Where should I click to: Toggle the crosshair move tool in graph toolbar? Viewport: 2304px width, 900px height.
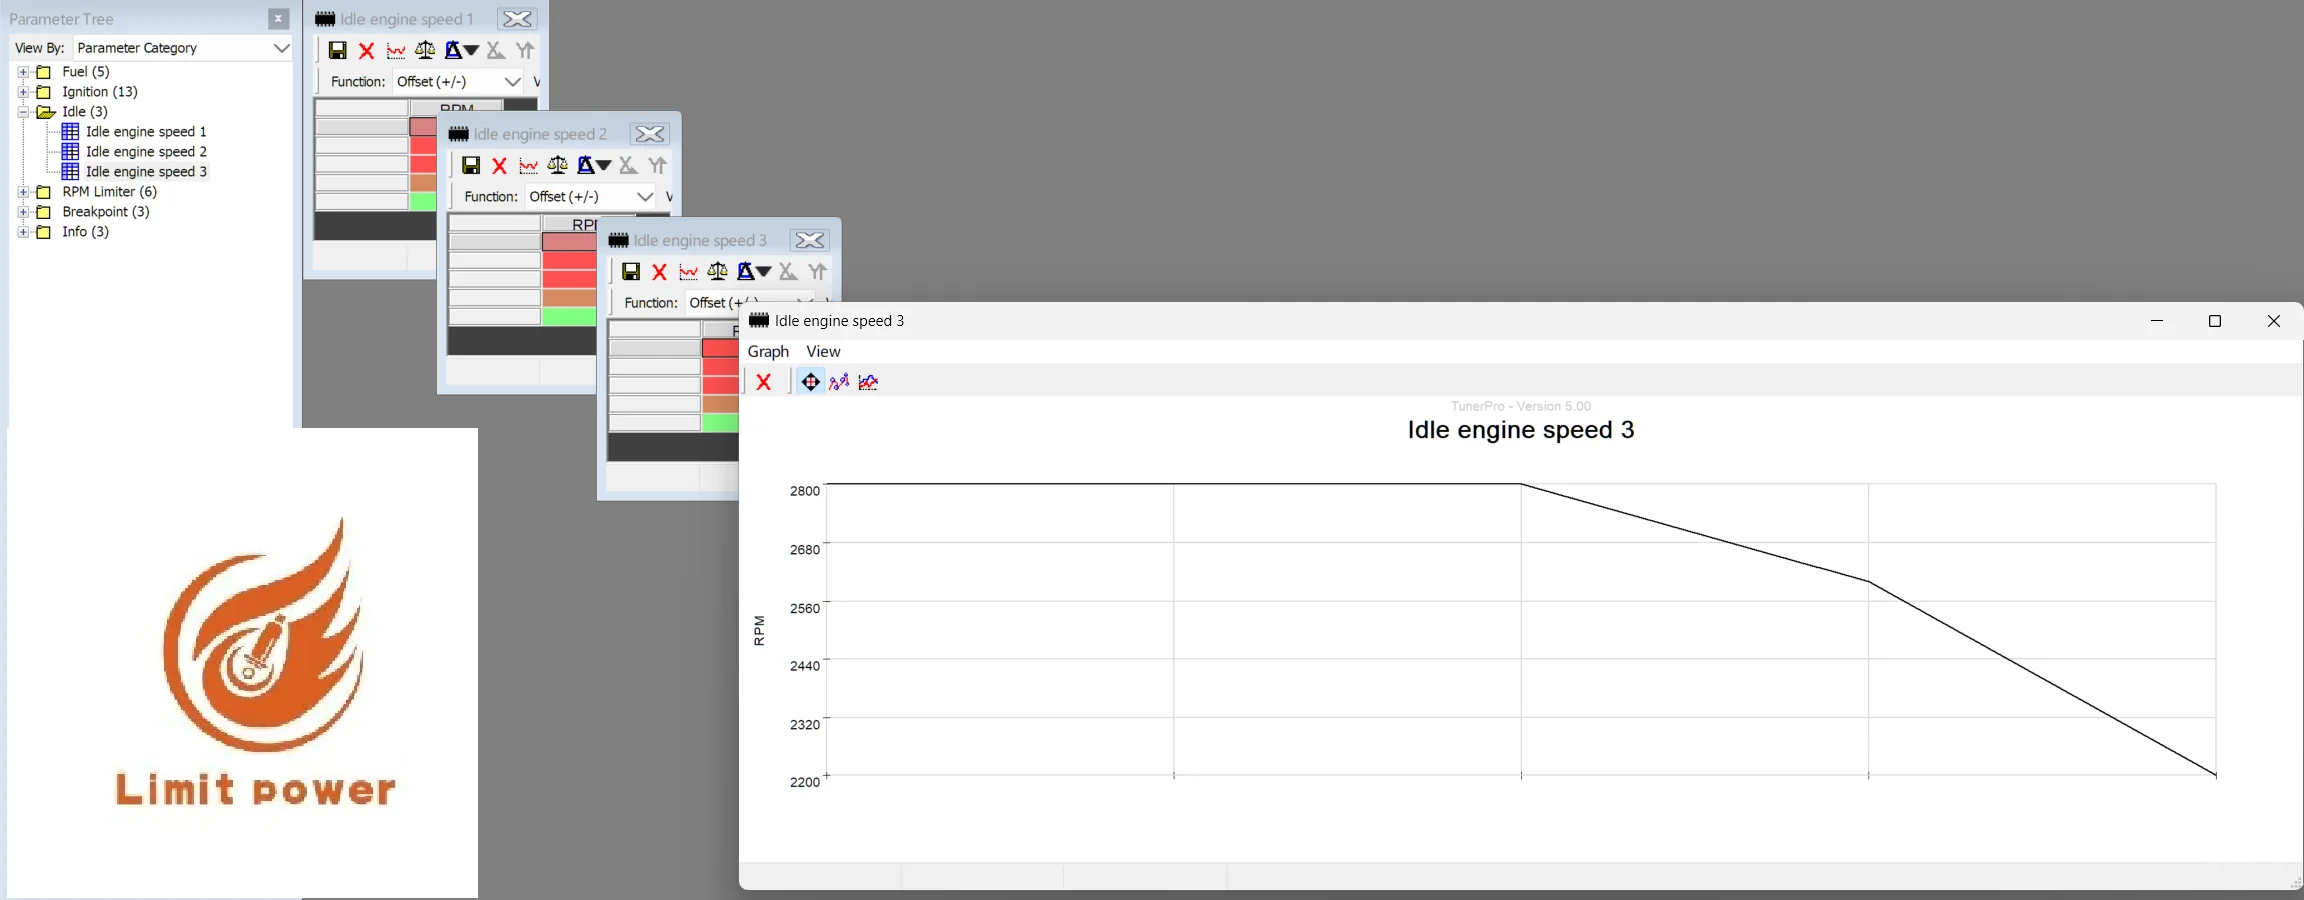pos(810,382)
